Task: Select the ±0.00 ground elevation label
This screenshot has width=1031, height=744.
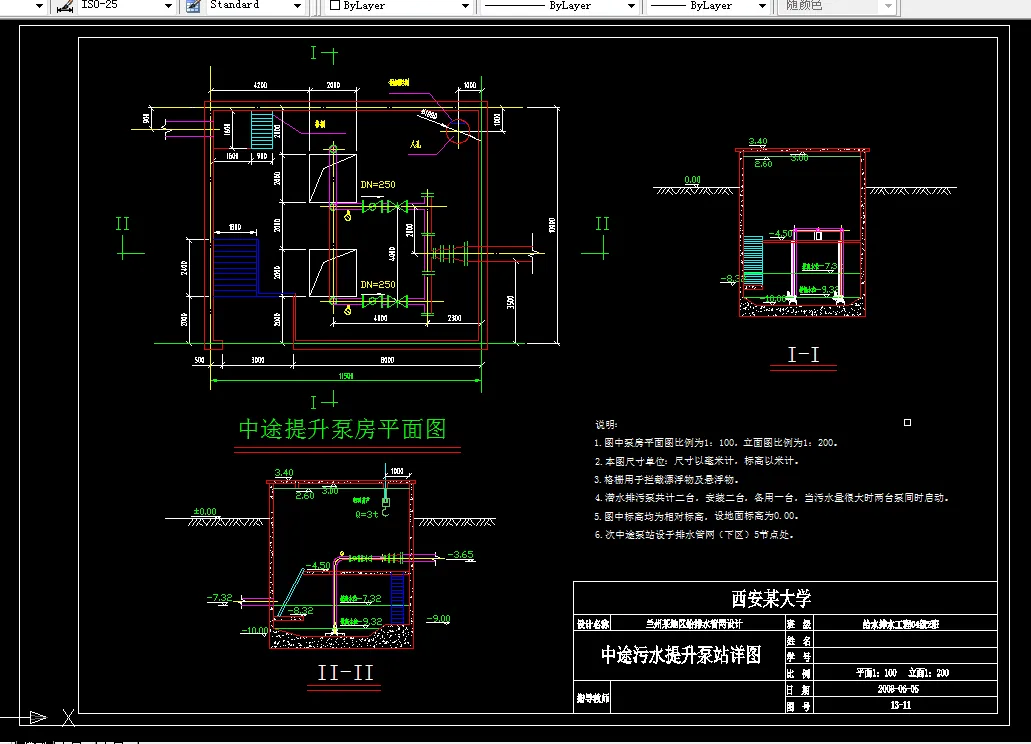Action: point(204,511)
